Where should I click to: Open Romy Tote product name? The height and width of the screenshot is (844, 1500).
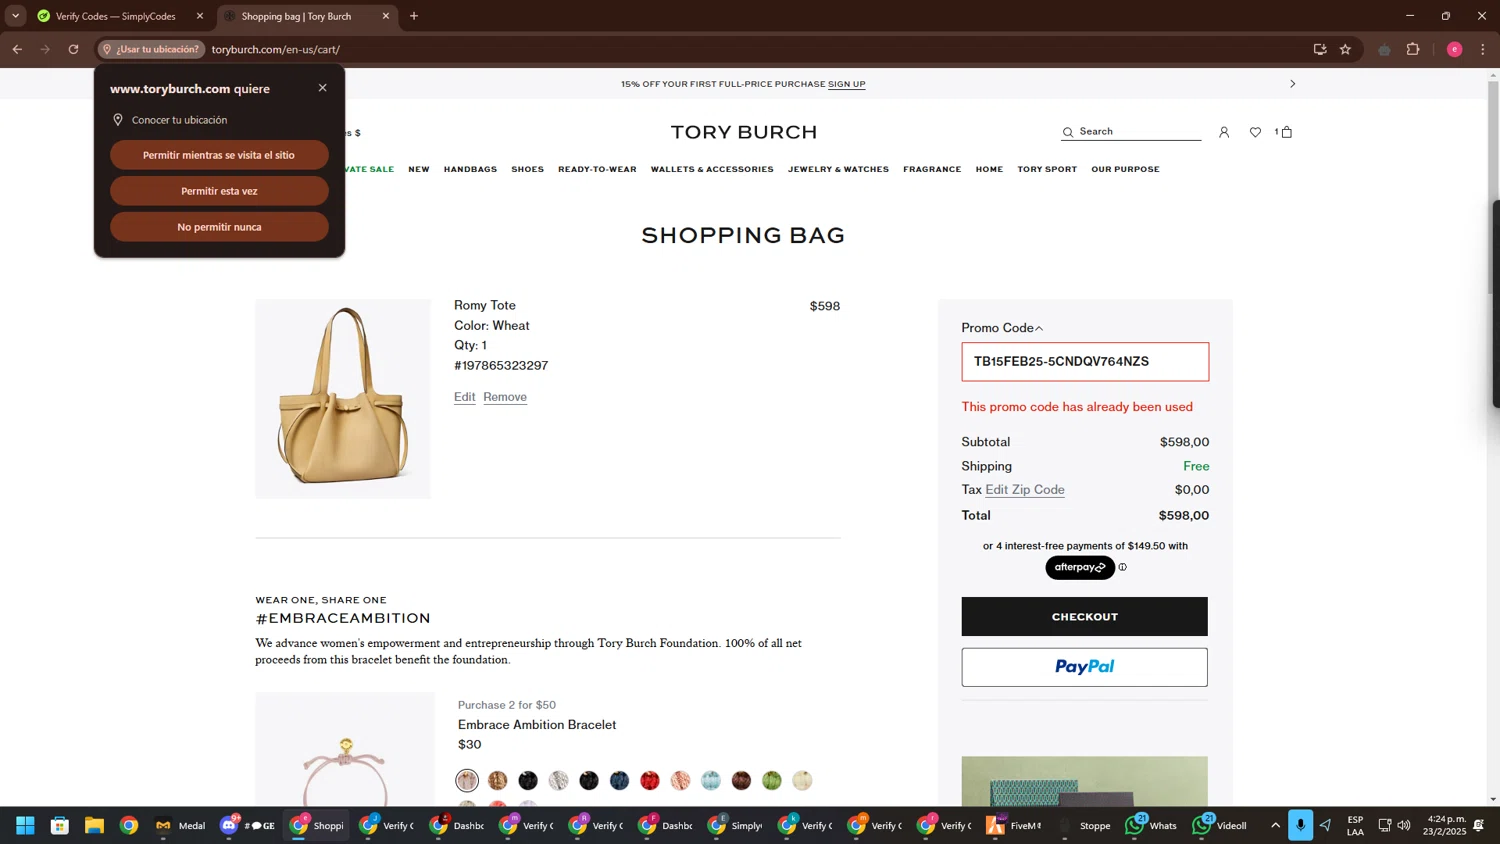click(x=485, y=306)
